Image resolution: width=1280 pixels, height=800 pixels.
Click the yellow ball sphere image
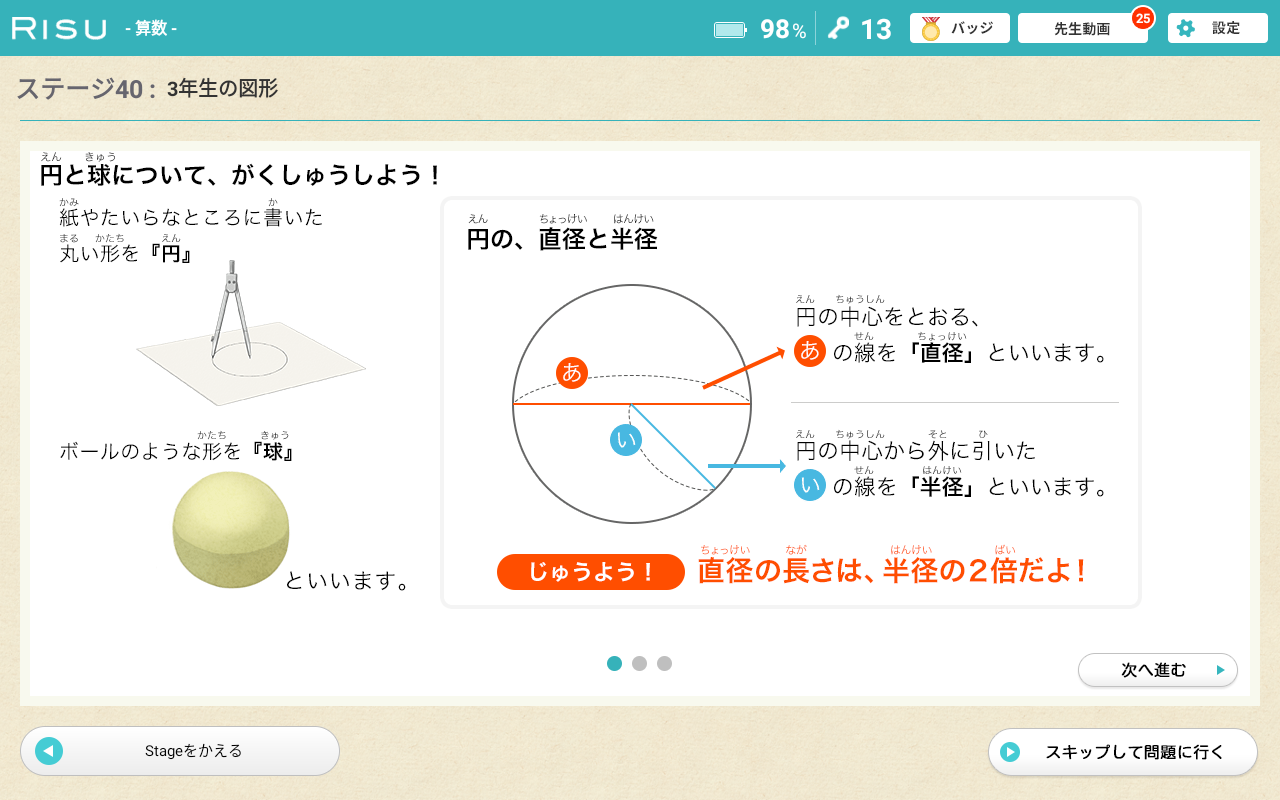231,529
